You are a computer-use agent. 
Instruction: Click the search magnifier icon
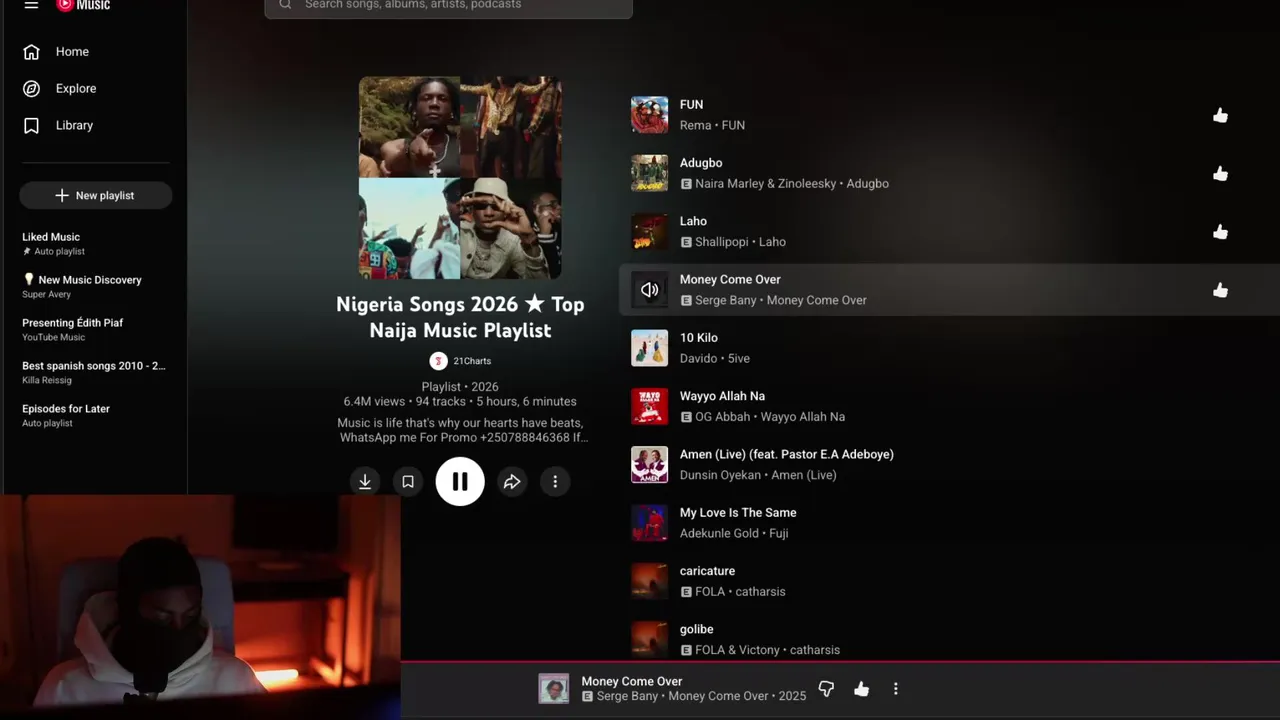coord(285,5)
